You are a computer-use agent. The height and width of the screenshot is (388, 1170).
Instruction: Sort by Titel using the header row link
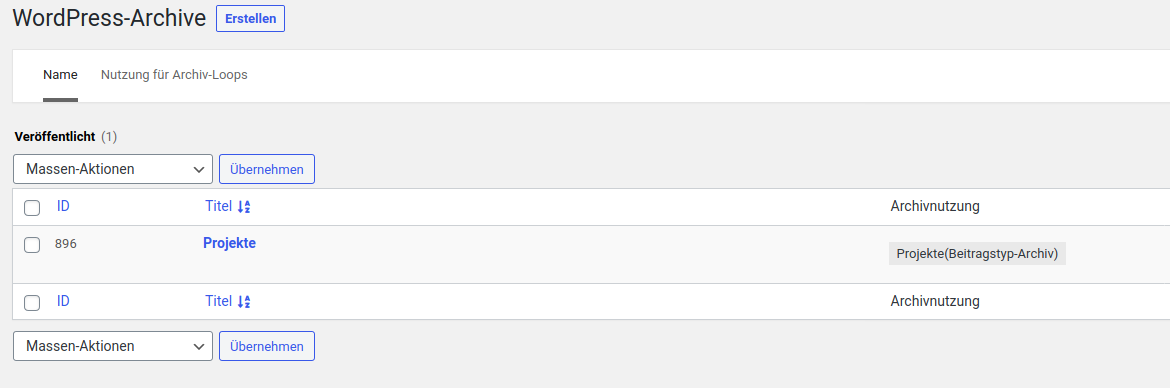[219, 206]
